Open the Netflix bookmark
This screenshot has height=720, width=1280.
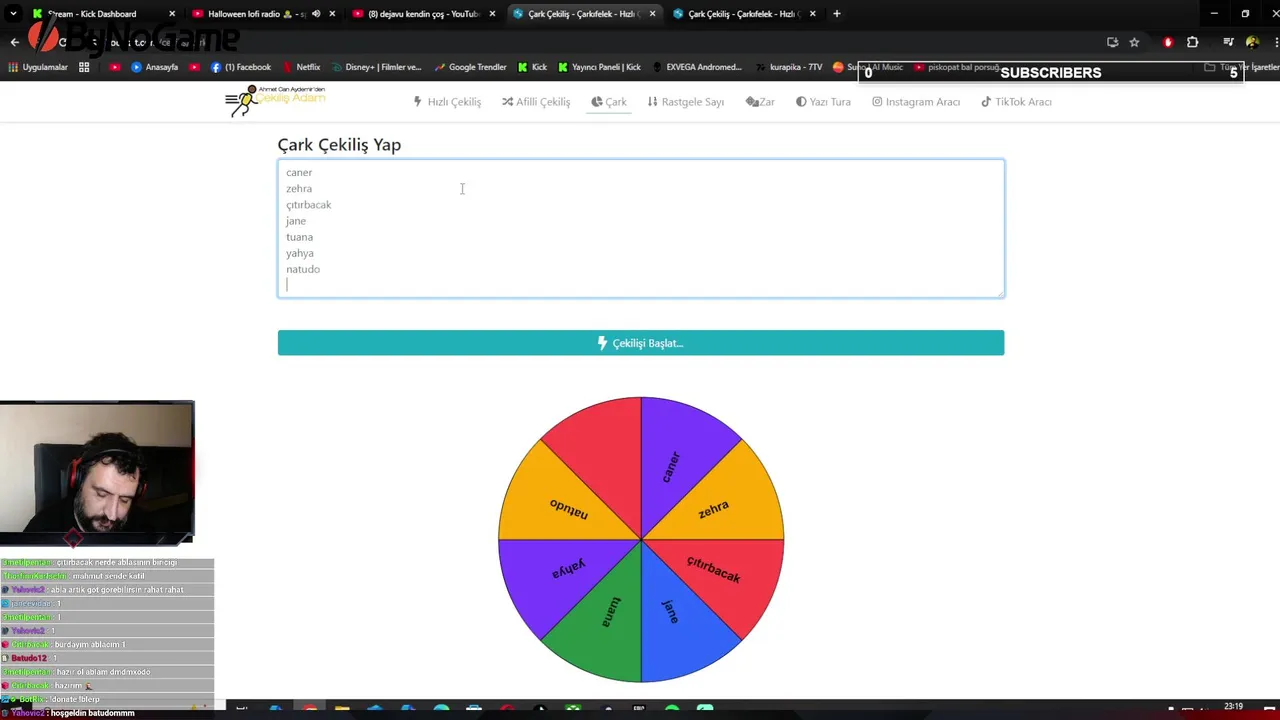tap(301, 67)
